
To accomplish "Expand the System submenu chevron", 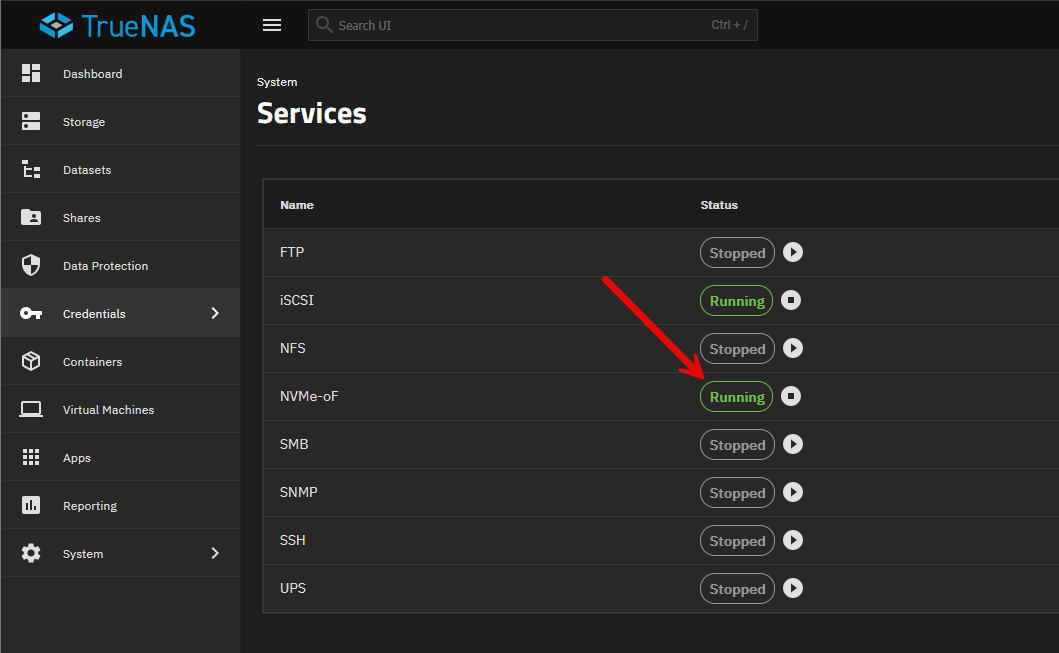I will click(215, 553).
